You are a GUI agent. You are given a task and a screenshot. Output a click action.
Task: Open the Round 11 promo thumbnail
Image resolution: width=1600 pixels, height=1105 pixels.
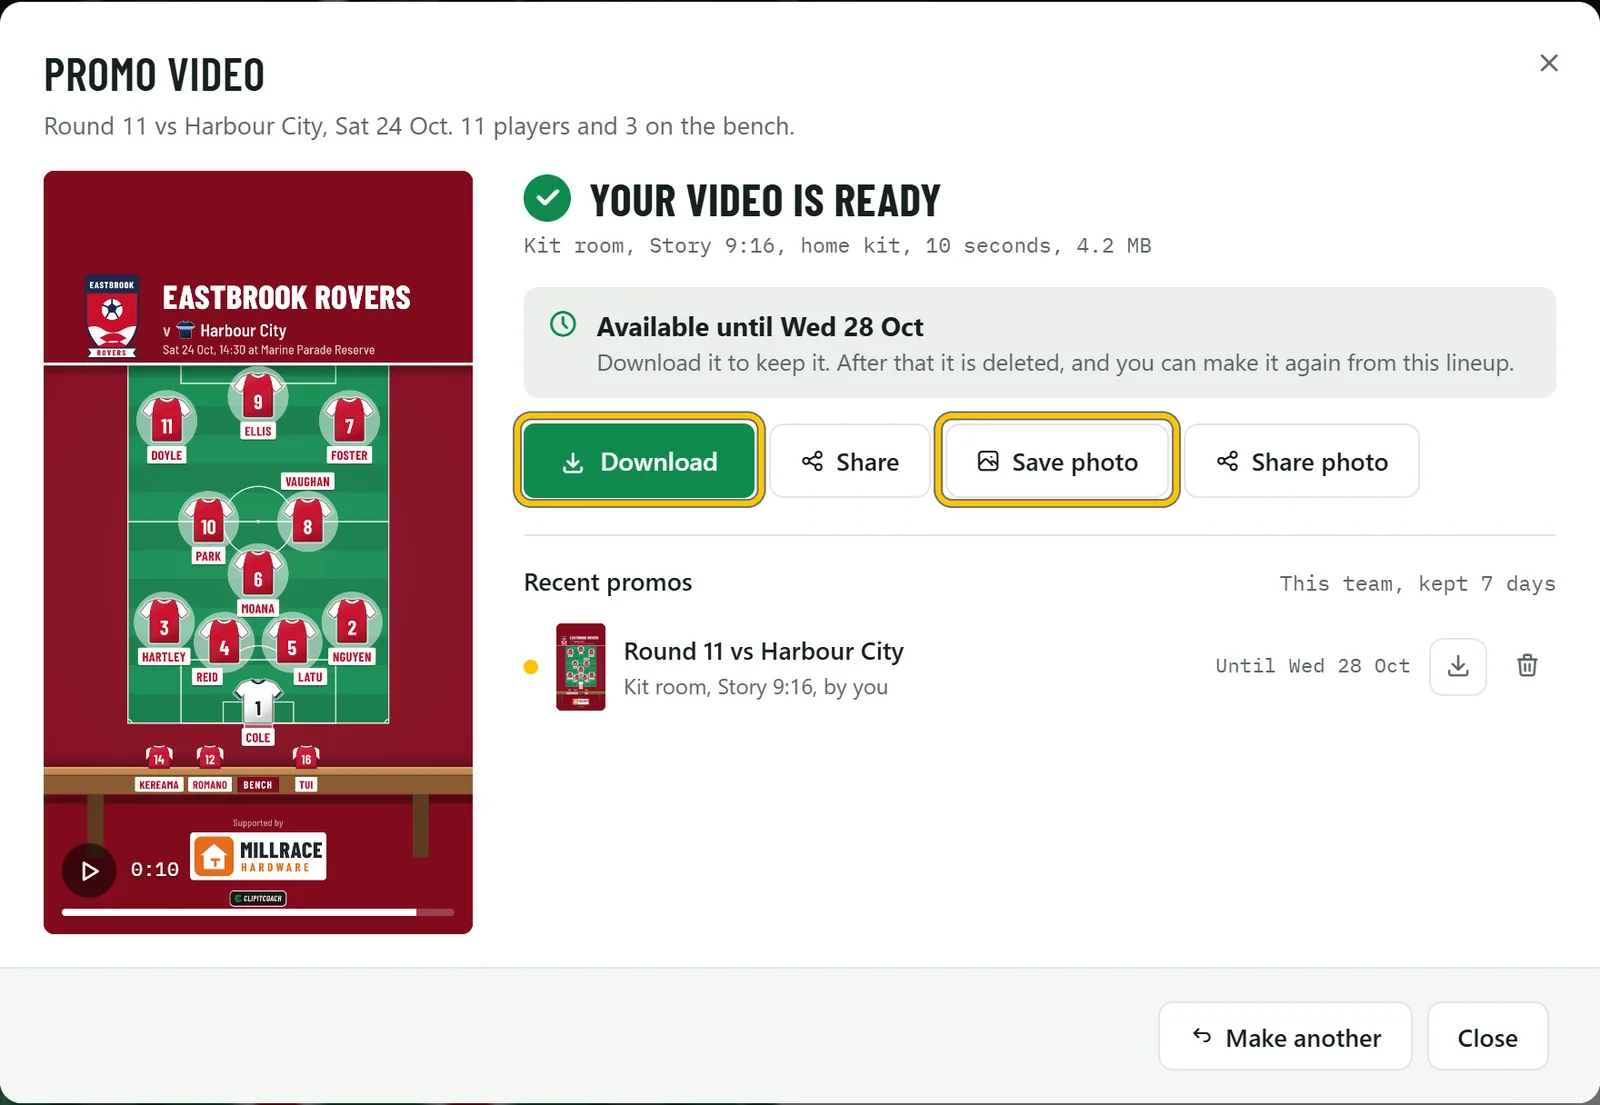coord(581,667)
